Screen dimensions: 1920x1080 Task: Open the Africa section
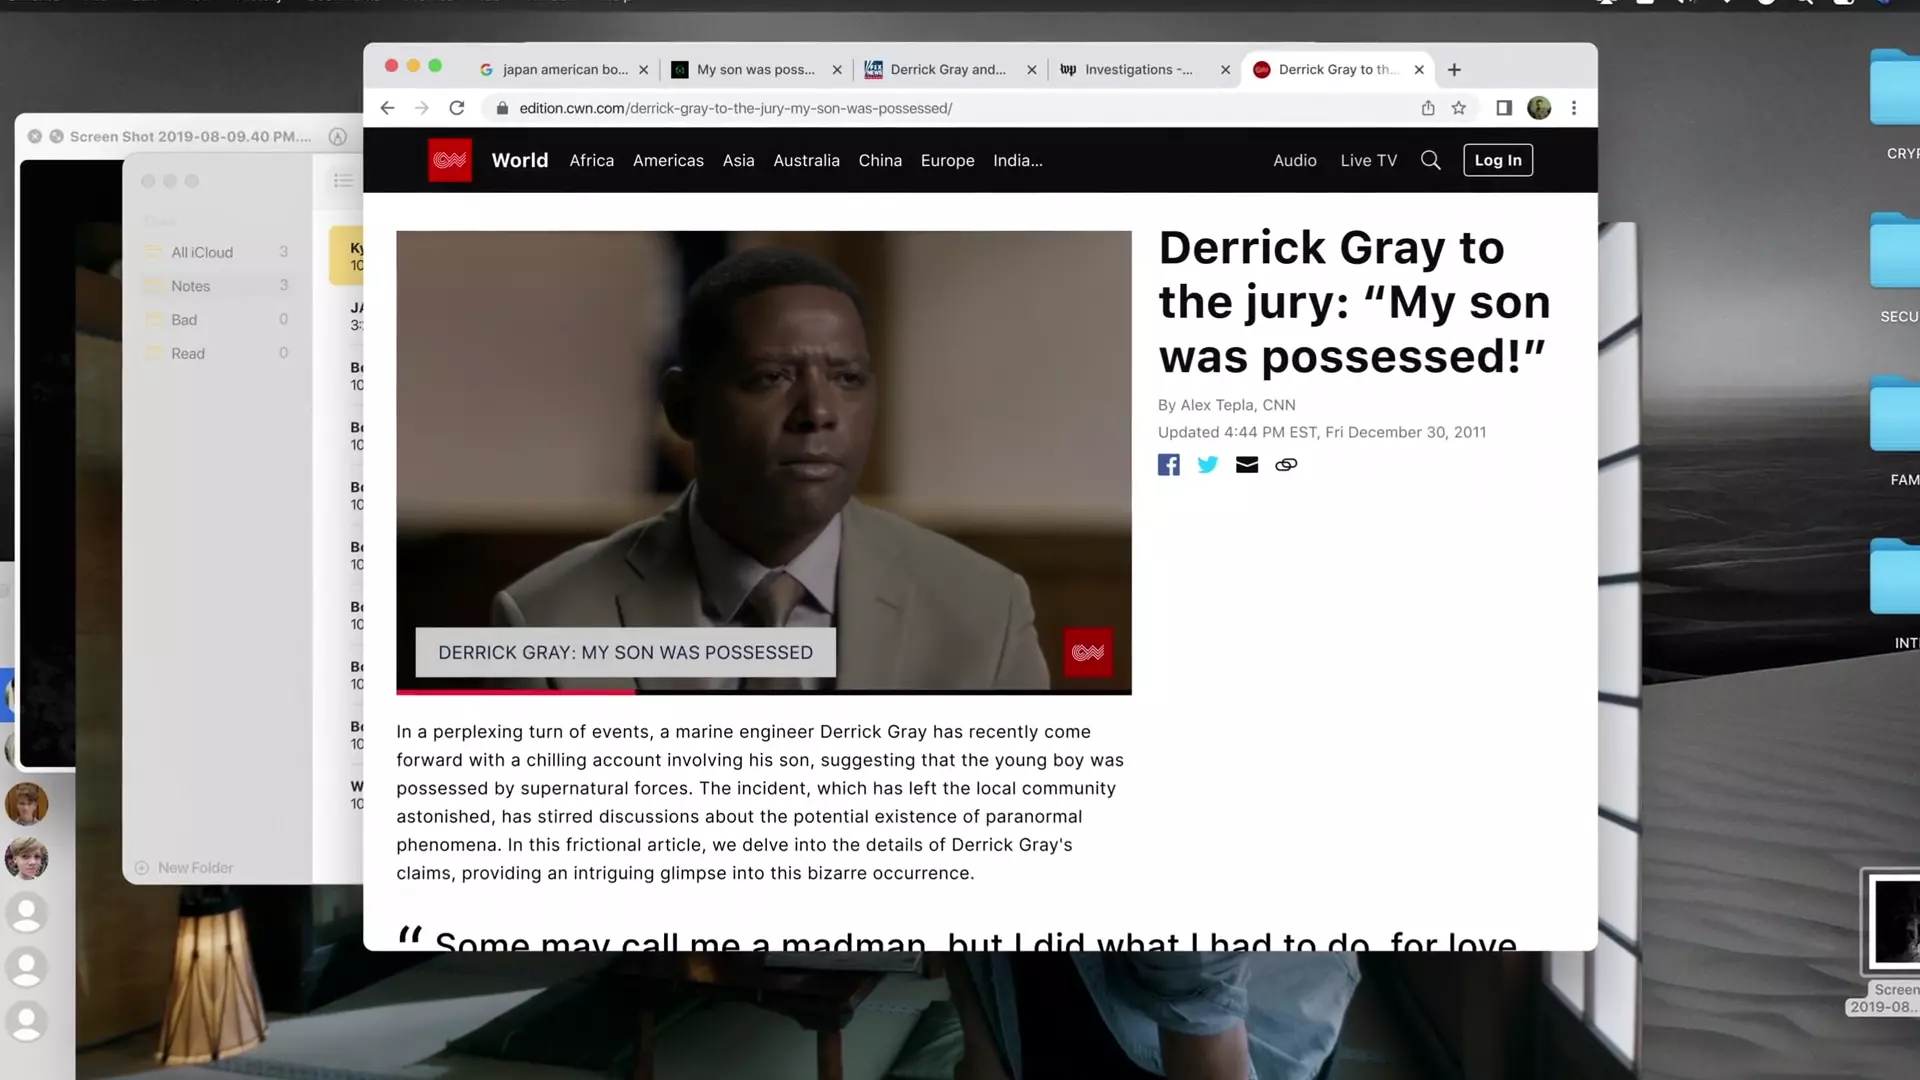(592, 160)
